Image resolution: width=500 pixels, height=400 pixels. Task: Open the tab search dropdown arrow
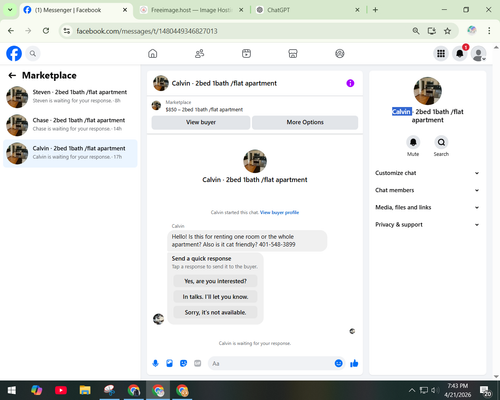(10, 10)
